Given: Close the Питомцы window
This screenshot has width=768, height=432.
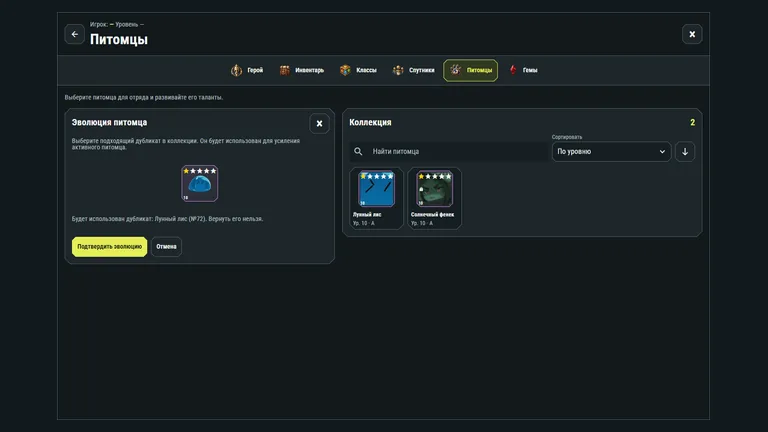Looking at the screenshot, I should [692, 34].
